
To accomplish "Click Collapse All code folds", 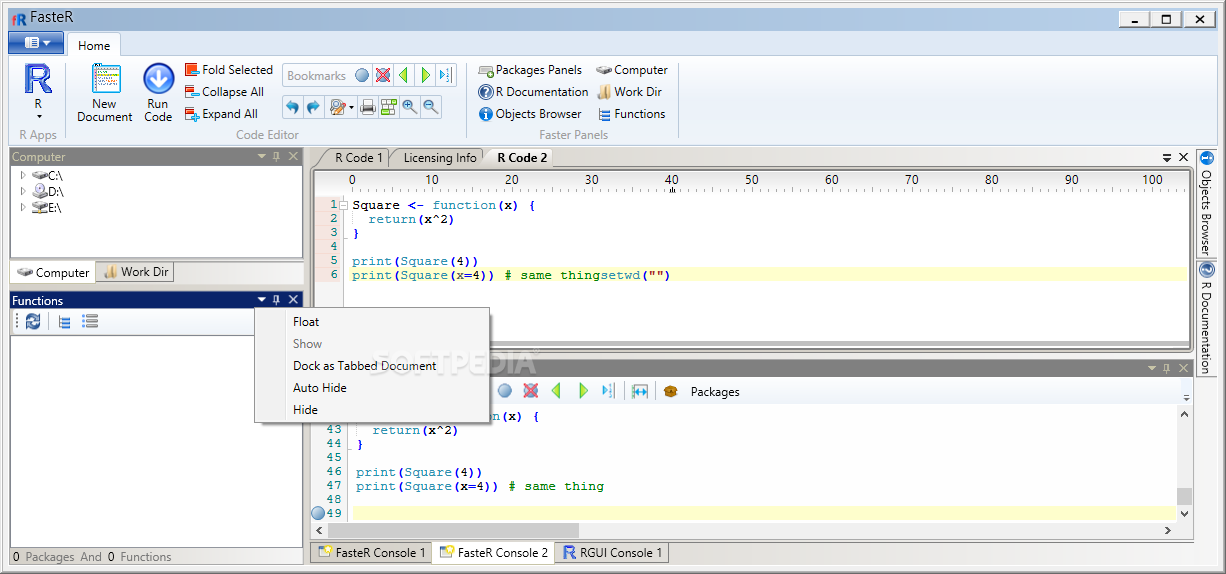I will point(224,92).
